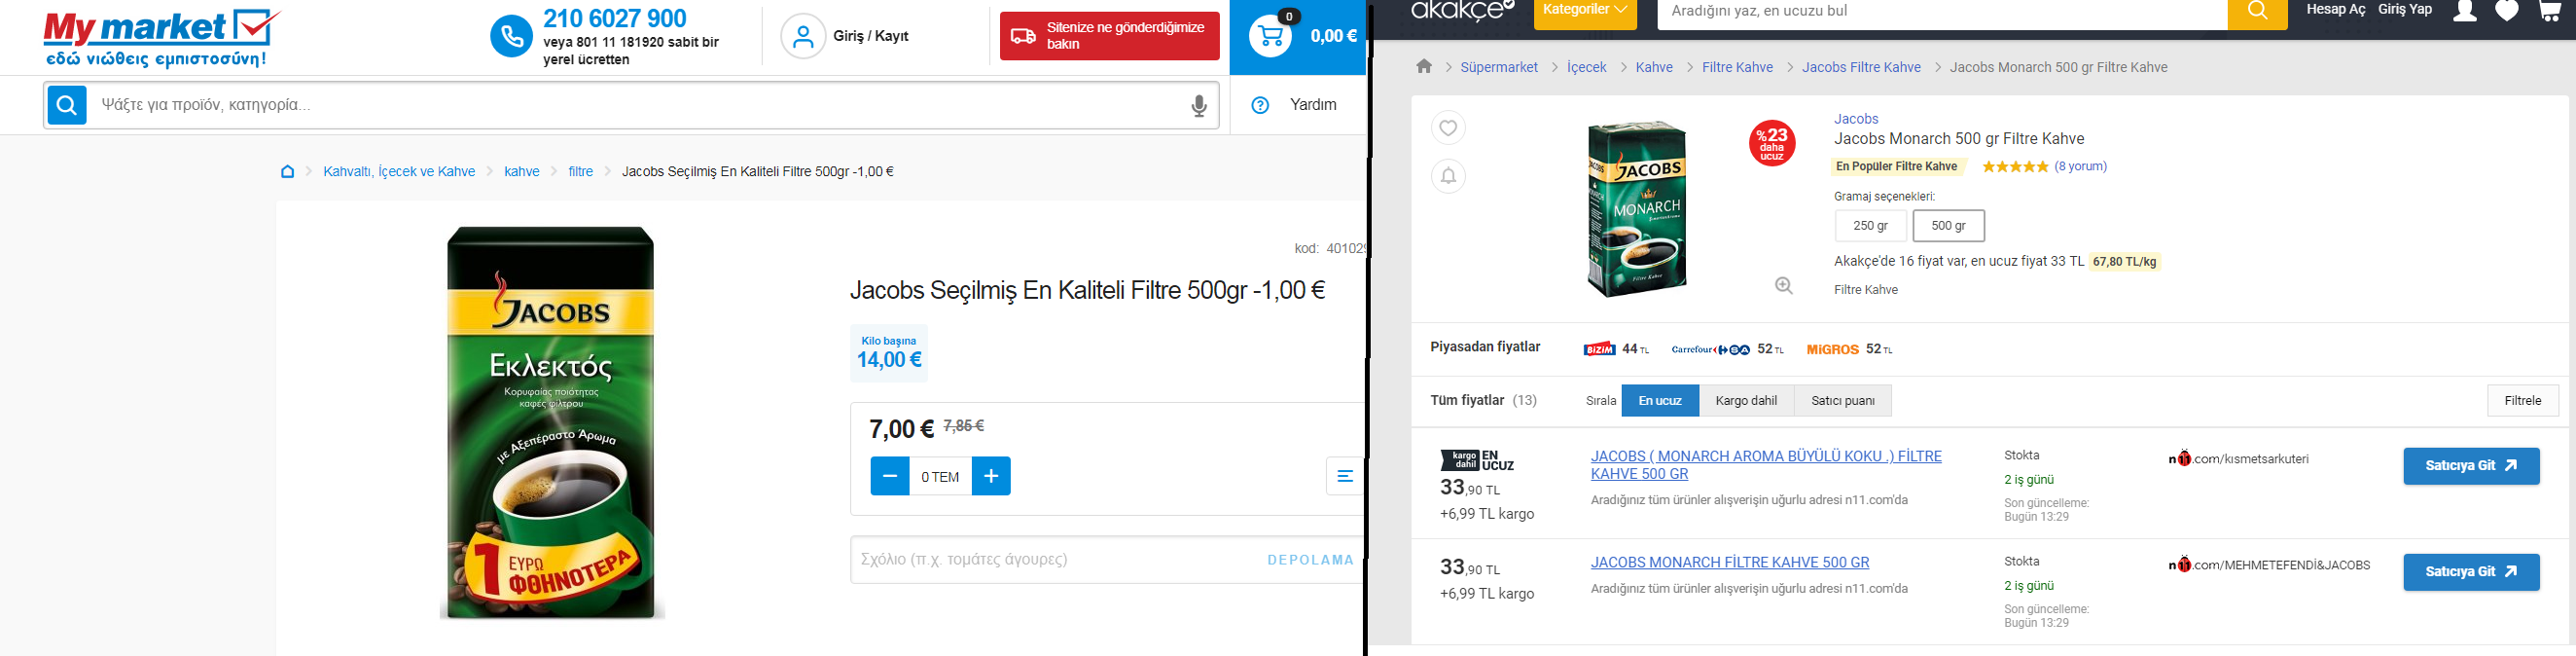Viewport: 2576px width, 656px height.
Task: Click the Jacobs Εκλεκτός product image
Action: pos(551,422)
